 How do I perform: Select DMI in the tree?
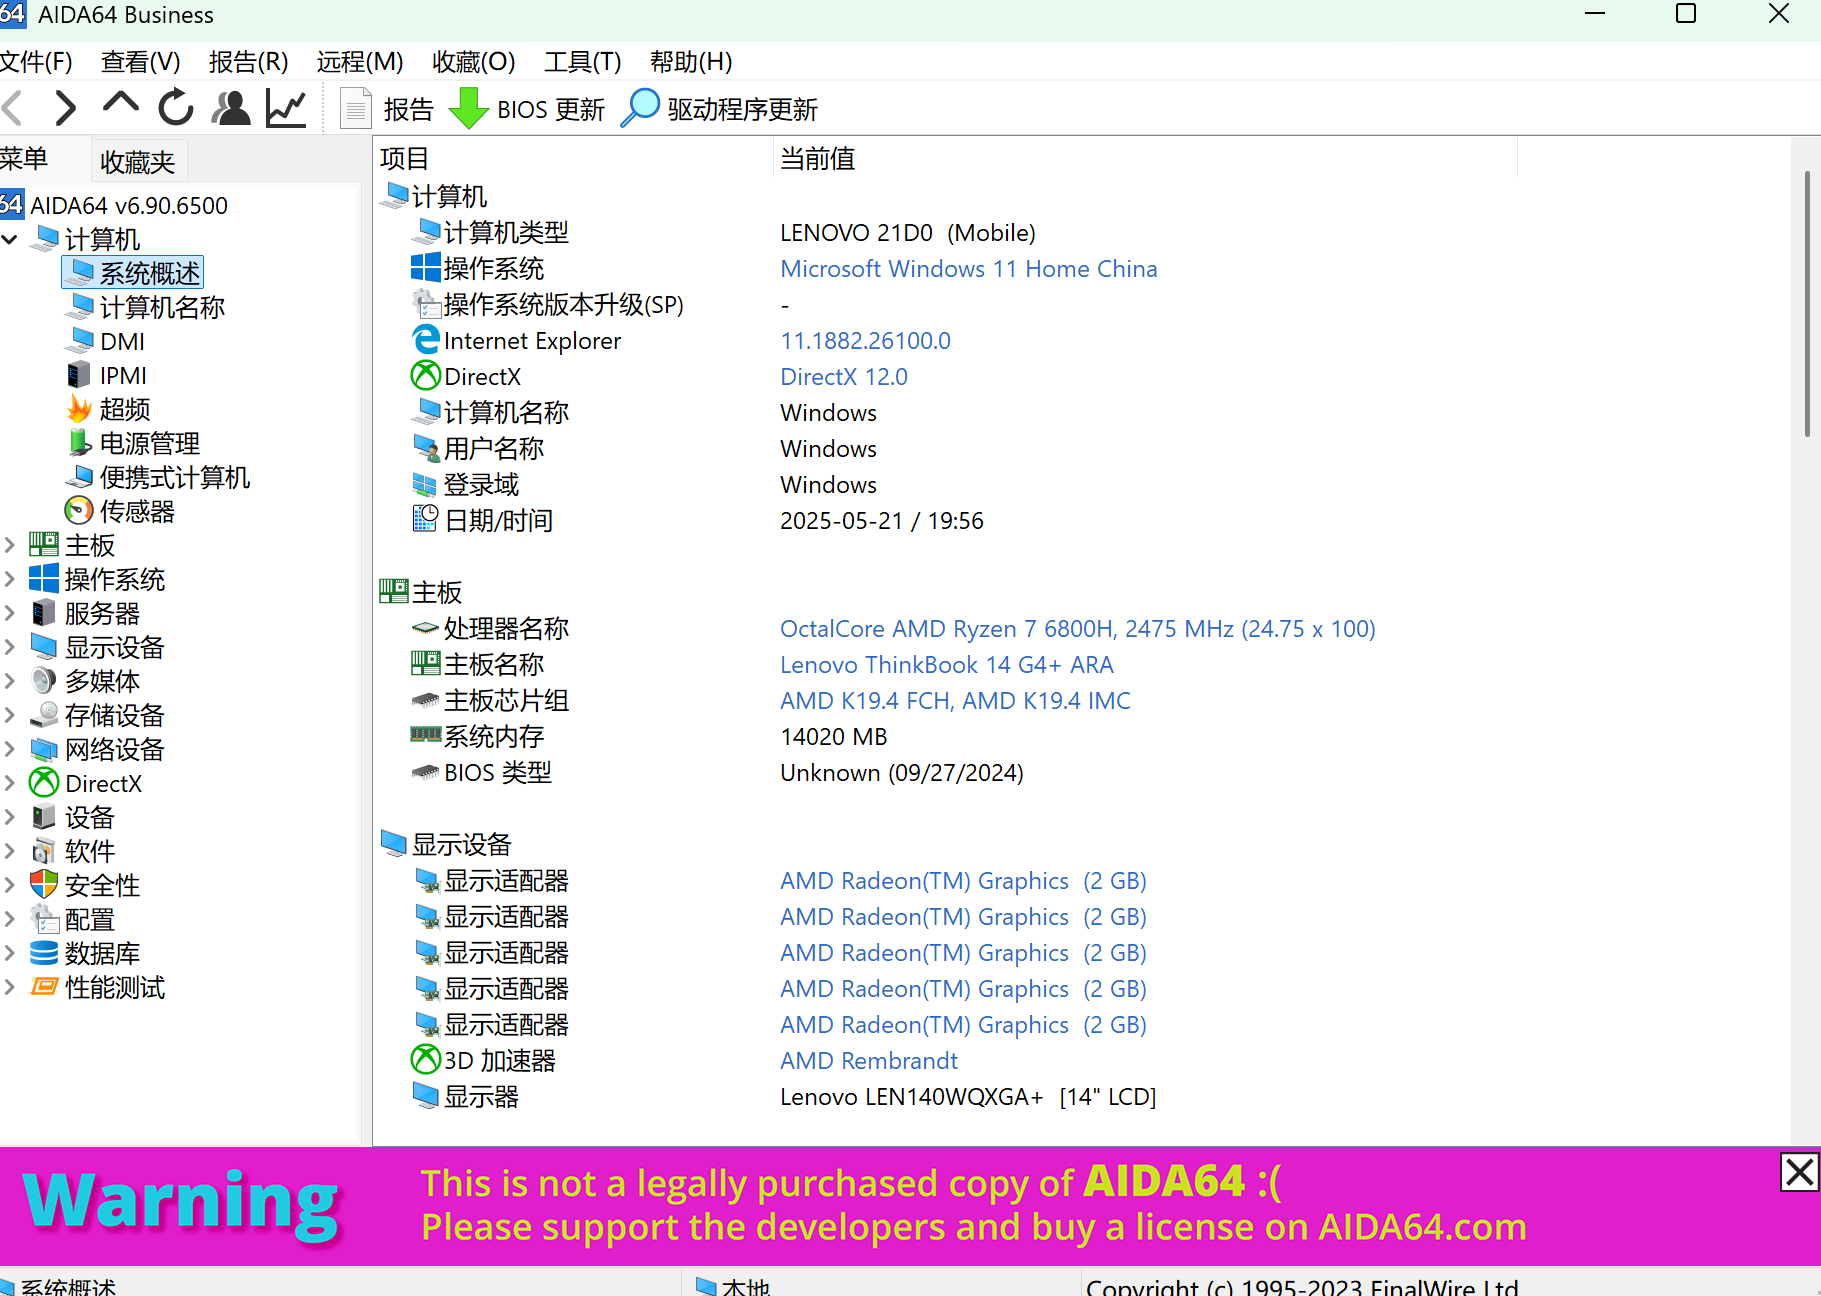[x=122, y=342]
